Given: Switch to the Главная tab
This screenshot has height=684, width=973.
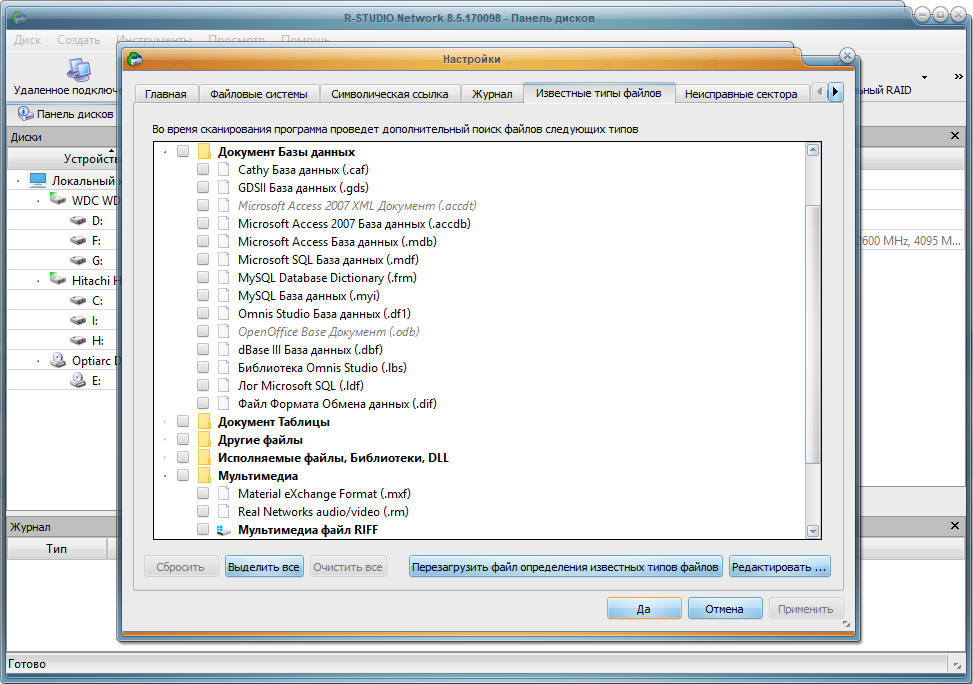Looking at the screenshot, I should pos(166,94).
